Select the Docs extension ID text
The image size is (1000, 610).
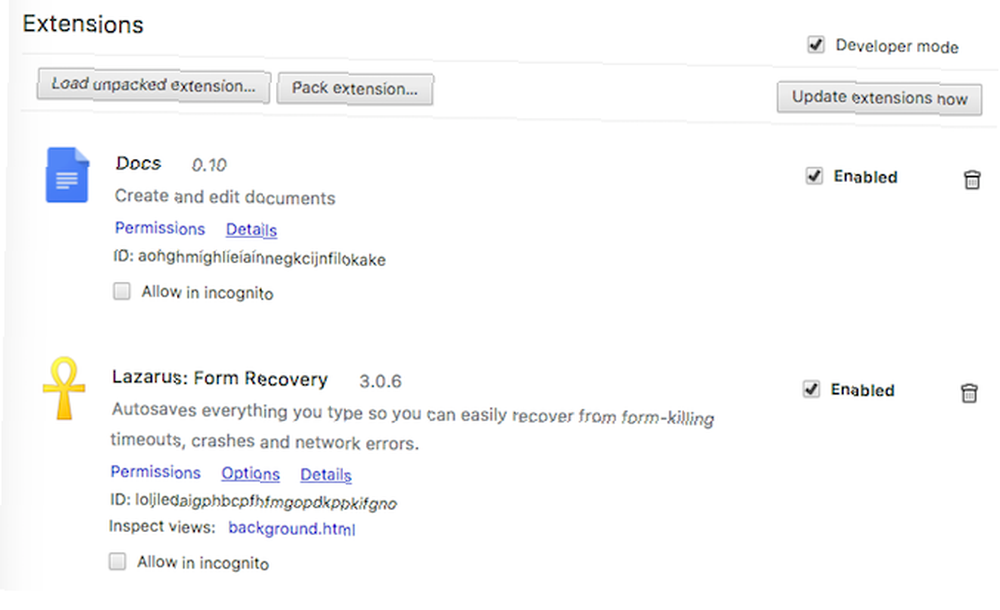249,258
